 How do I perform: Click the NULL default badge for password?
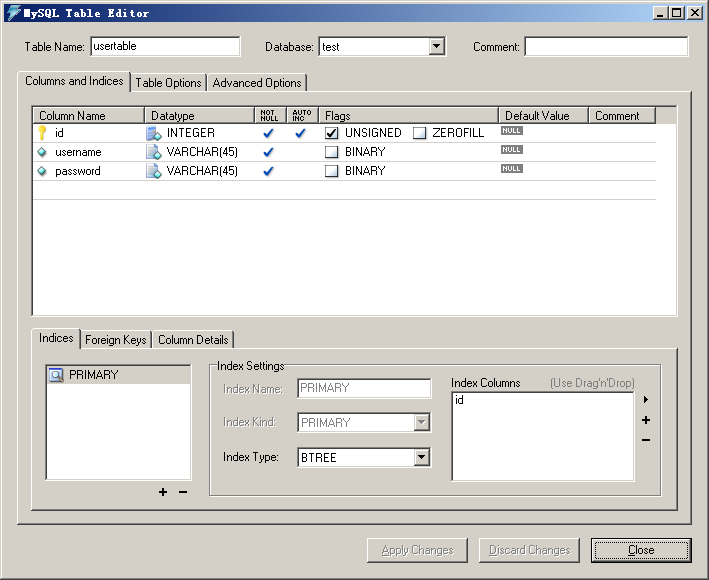(x=511, y=169)
